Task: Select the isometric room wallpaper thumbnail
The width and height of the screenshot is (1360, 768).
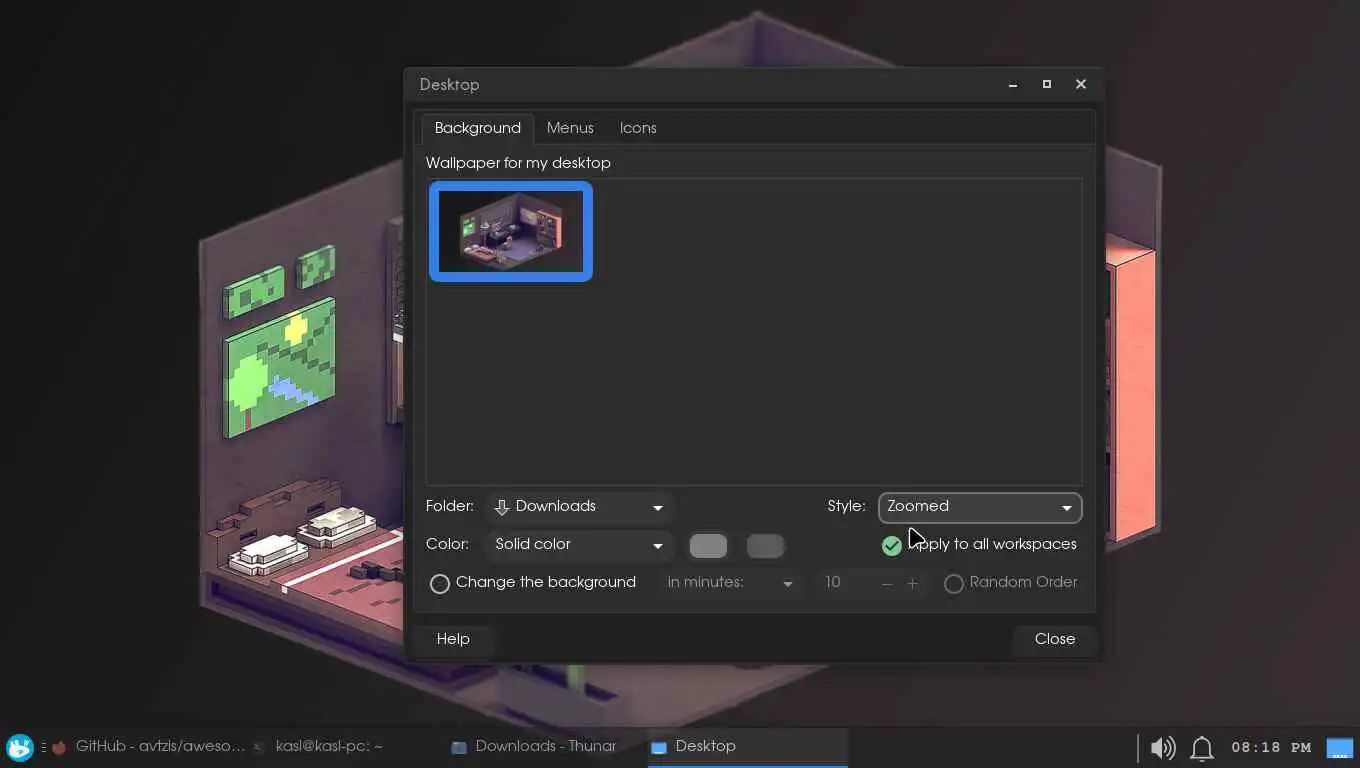Action: (511, 231)
